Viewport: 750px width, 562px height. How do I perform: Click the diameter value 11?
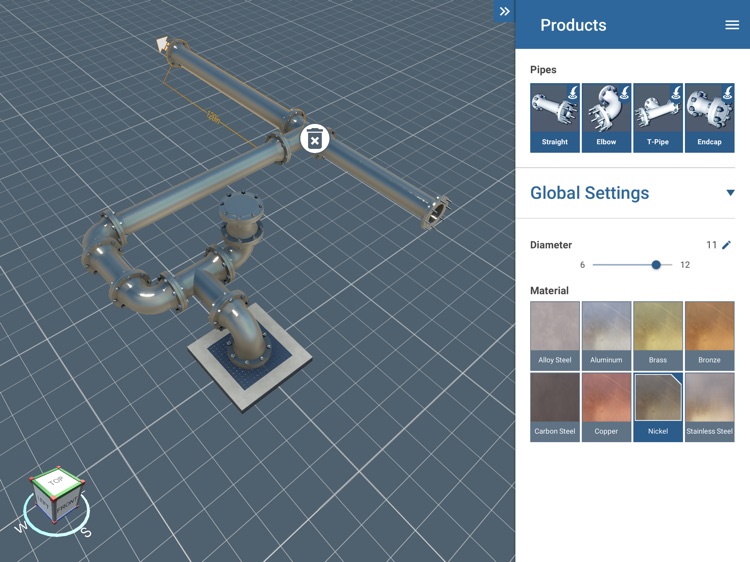coord(711,245)
